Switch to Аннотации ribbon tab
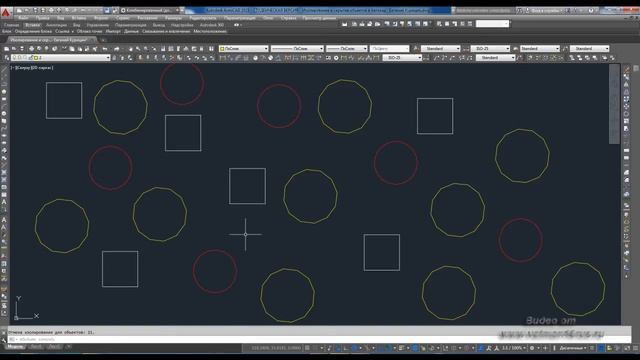The height and width of the screenshot is (360, 640). pos(56,25)
